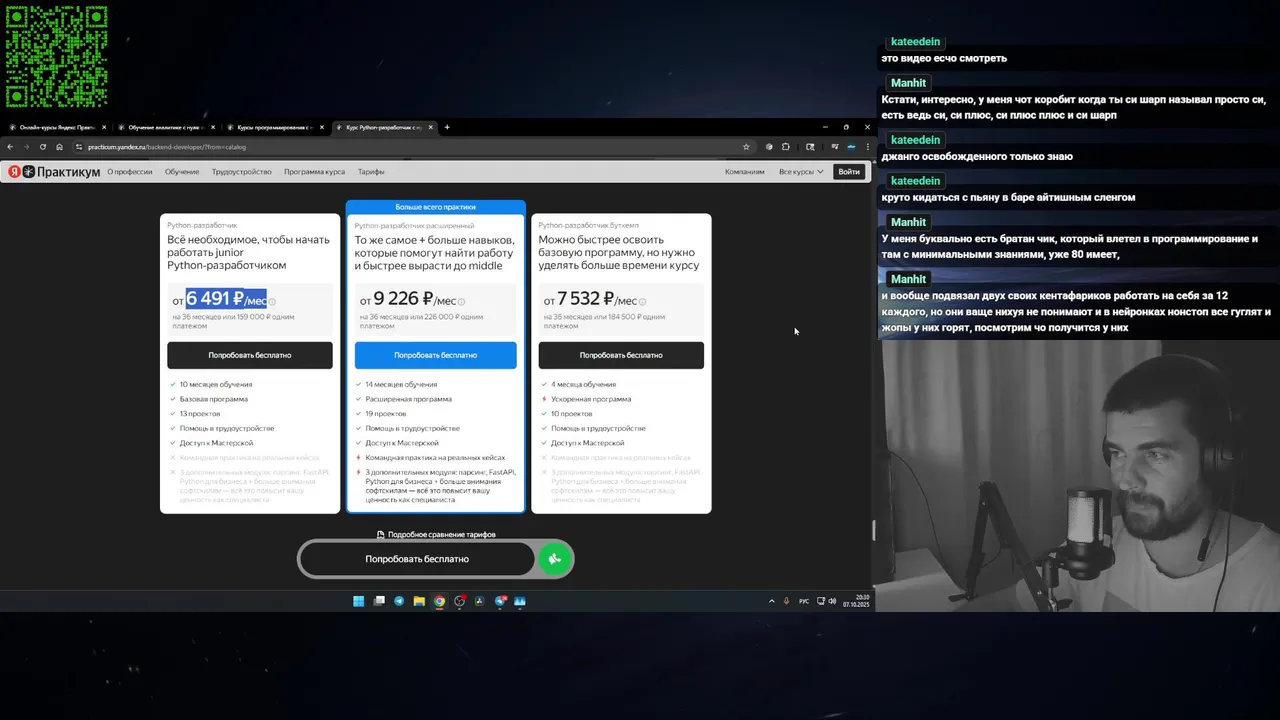Bookmark this page with the star icon
This screenshot has height=720, width=1280.
[746, 147]
